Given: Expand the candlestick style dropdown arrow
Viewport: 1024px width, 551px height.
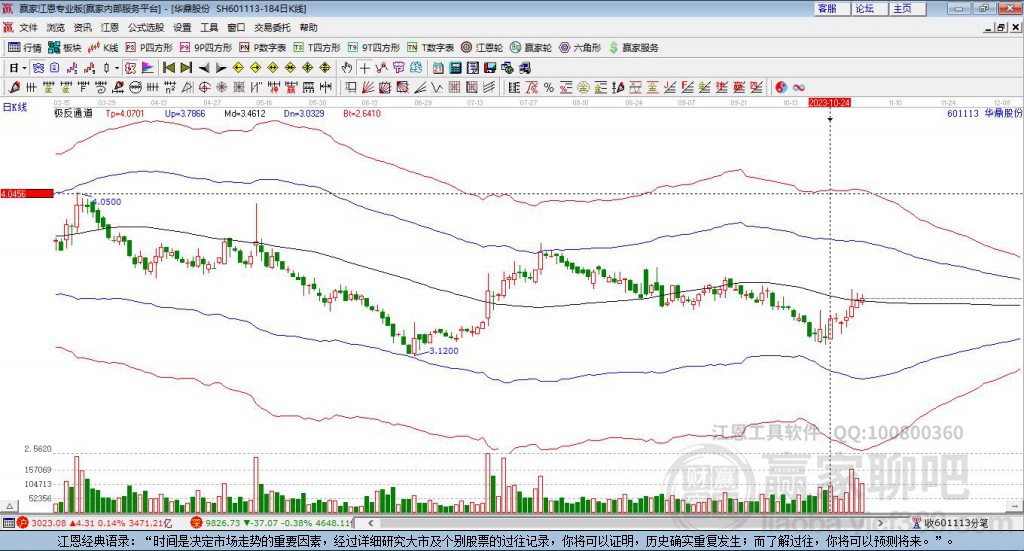Looking at the screenshot, I should pos(117,68).
